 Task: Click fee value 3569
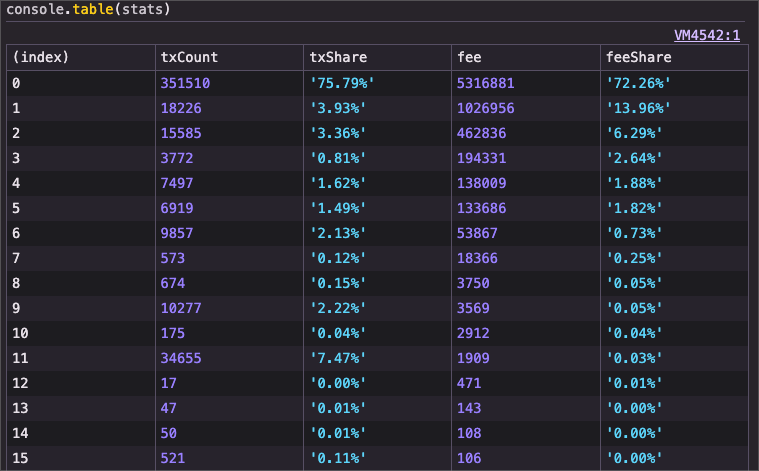click(473, 308)
